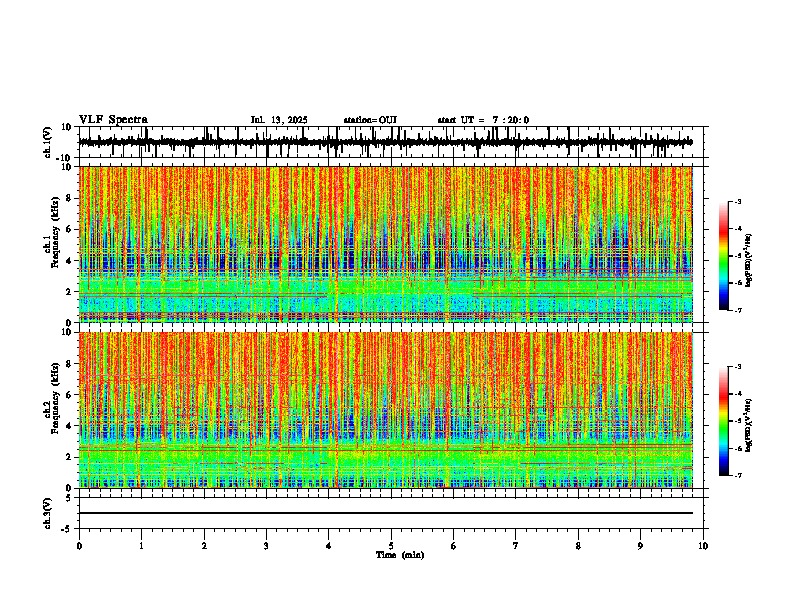Click the ch.2 colorbar log(PSD) unit label
792x612 pixels.
pyautogui.click(x=748, y=426)
